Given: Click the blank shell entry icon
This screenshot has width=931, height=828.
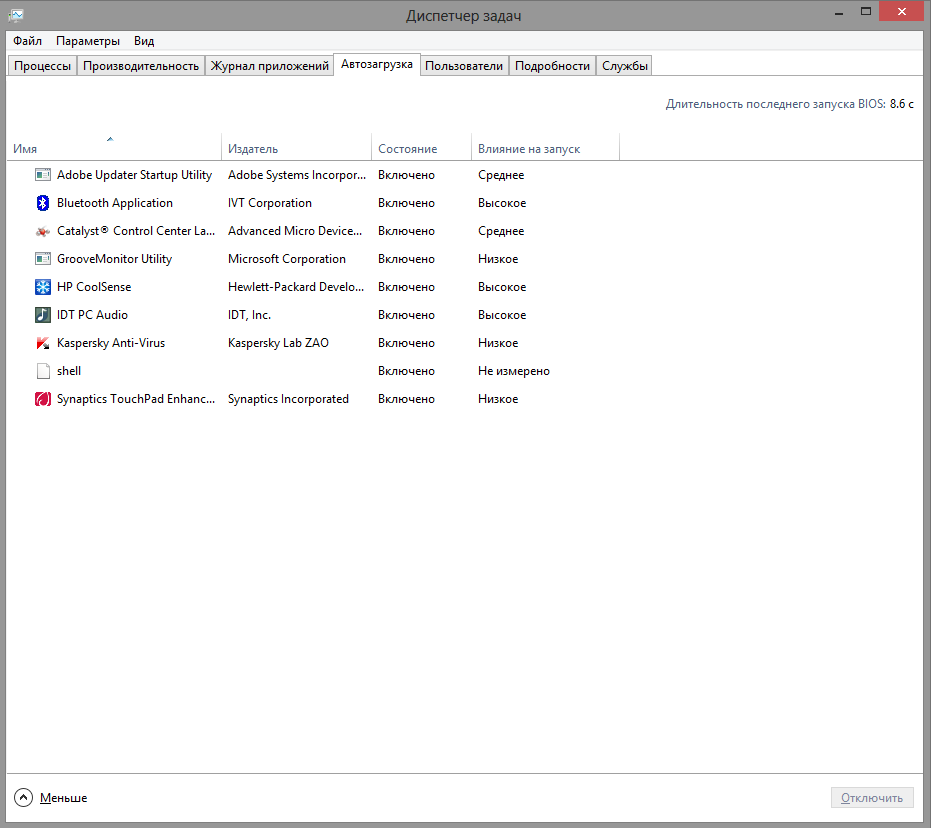Looking at the screenshot, I should point(43,371).
